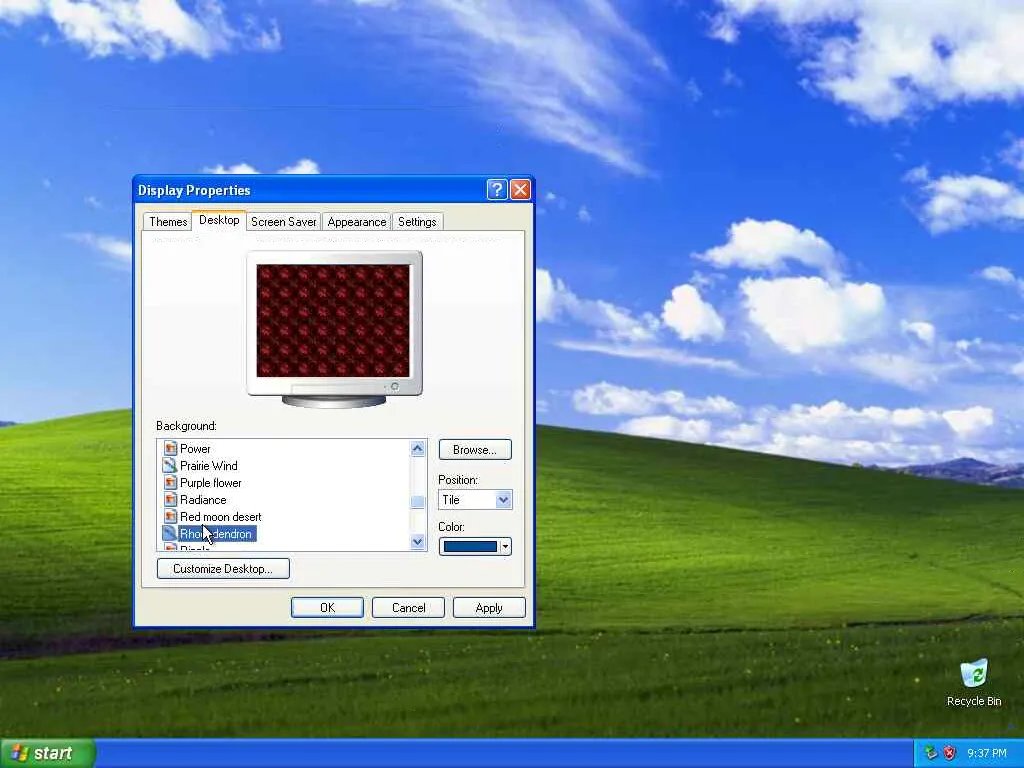Go to the Appearance tab
The image size is (1024, 768).
click(357, 222)
